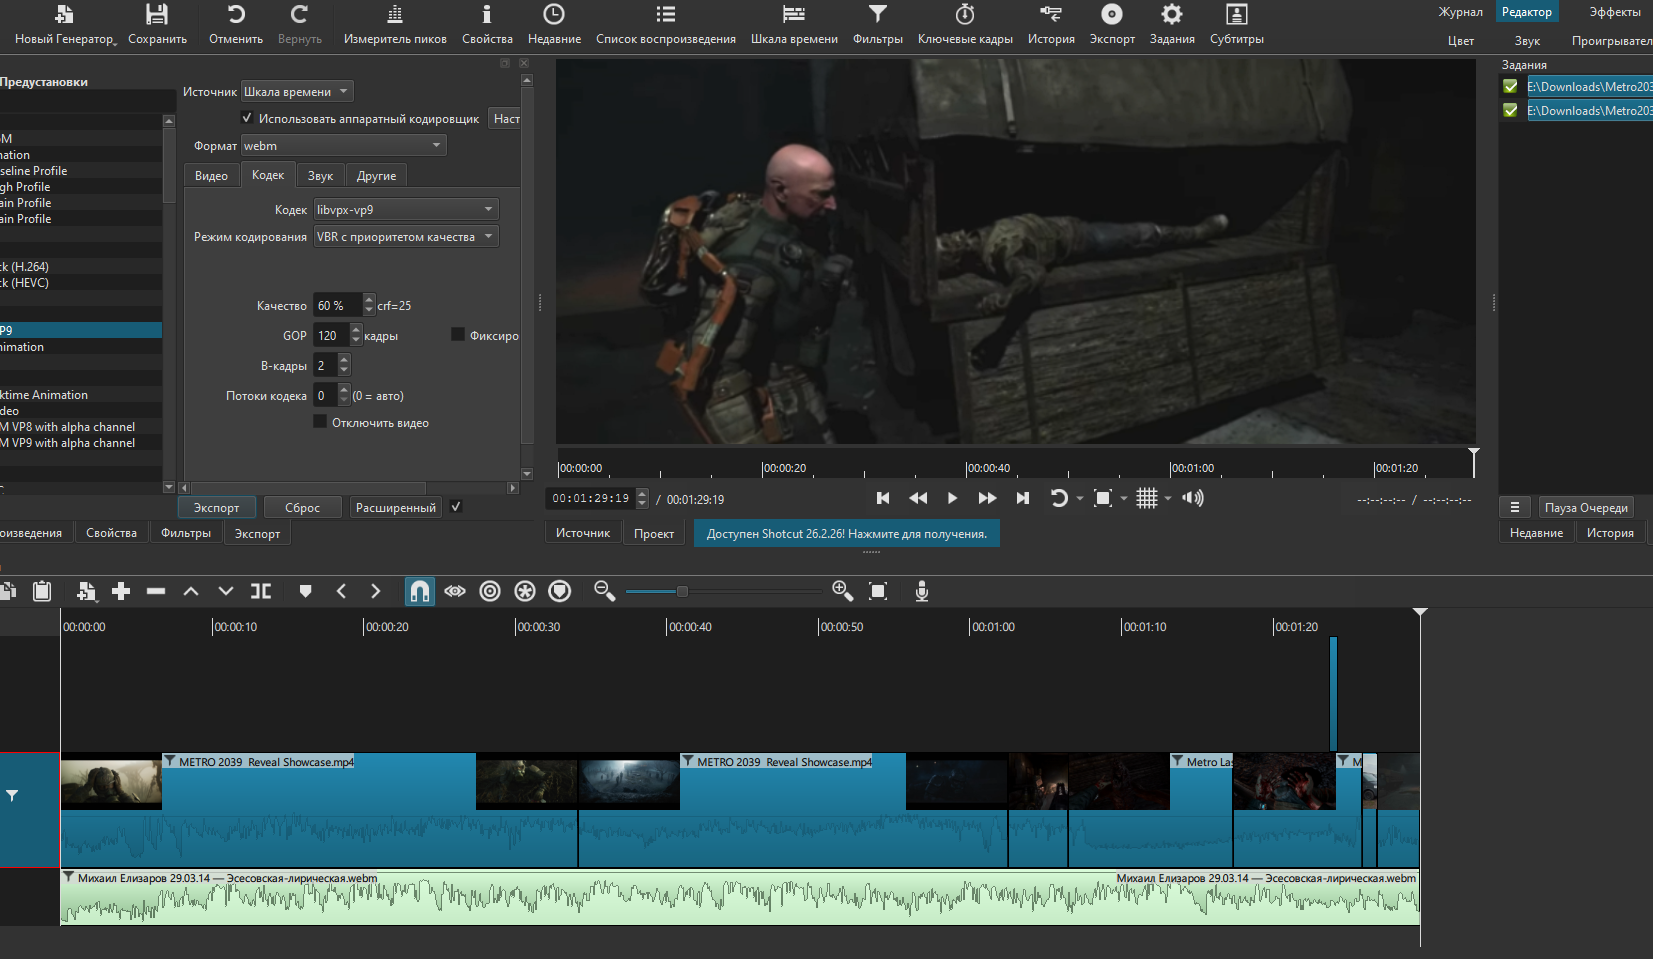
Task: Click the timeline zoom-to-fit icon
Action: 878,592
